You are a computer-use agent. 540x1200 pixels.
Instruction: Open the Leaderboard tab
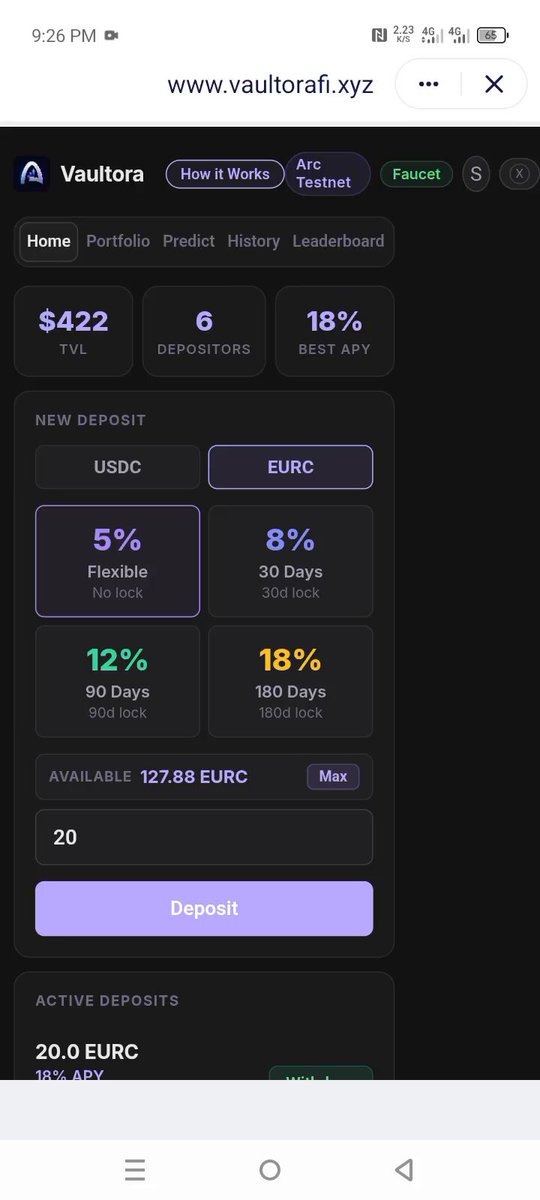click(338, 241)
